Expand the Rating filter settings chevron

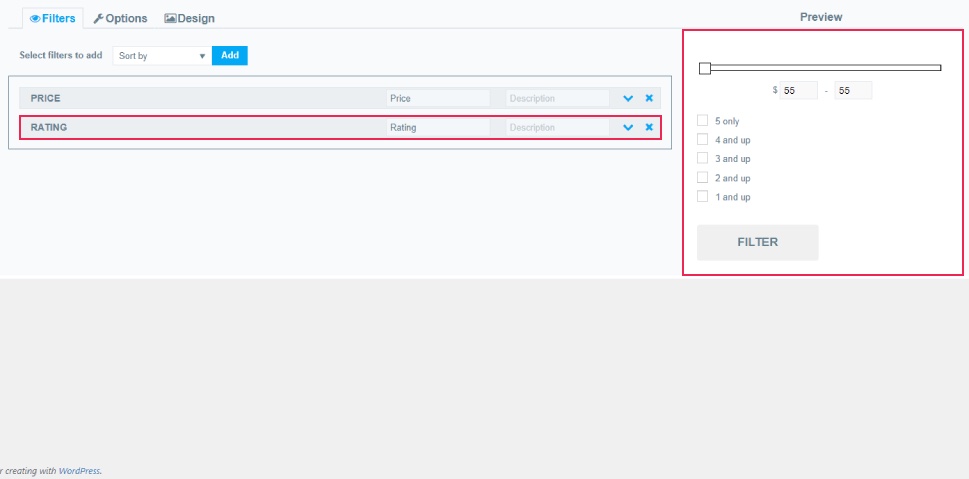[x=628, y=127]
